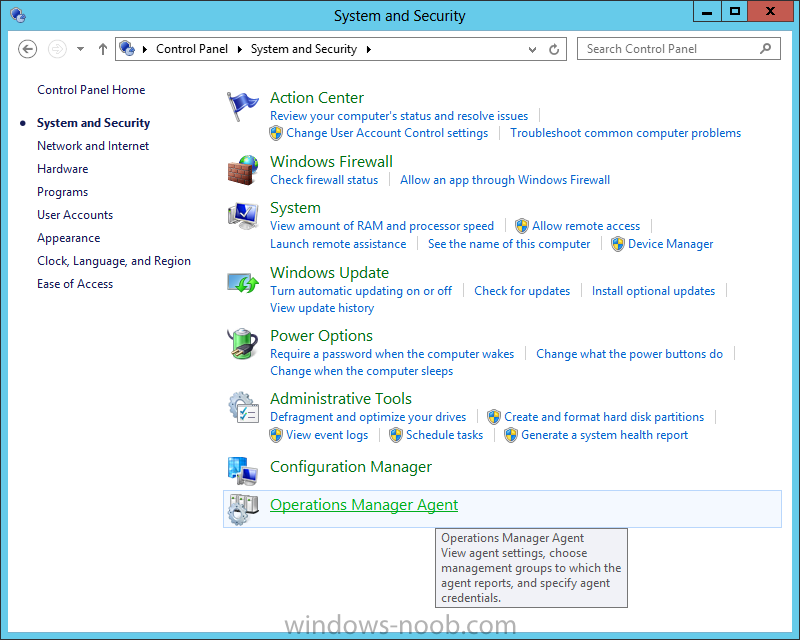Open the recent locations dropdown arrow
The image size is (800, 640).
point(81,49)
